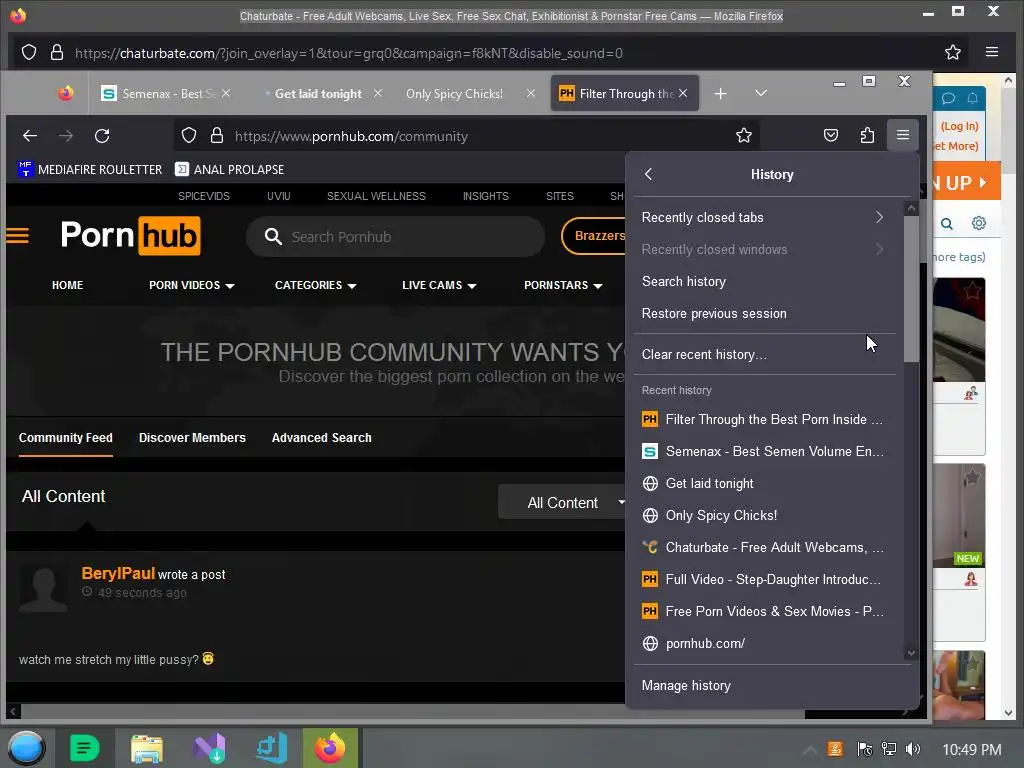The image size is (1024, 768).
Task: Toggle the front window application menu button
Action: point(903,135)
